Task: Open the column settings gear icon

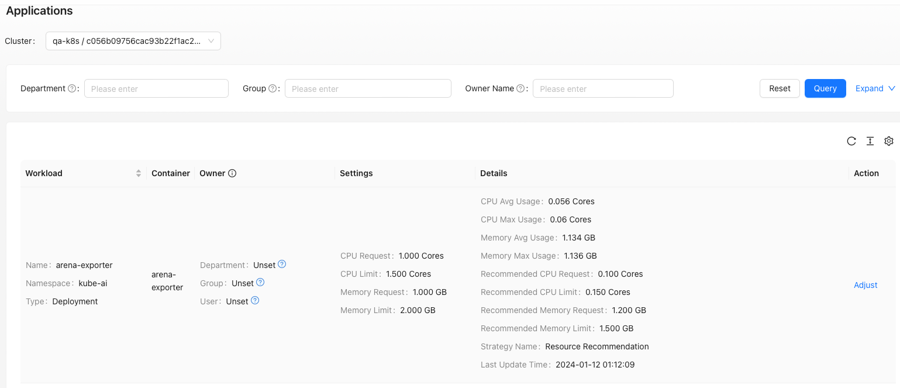Action: pyautogui.click(x=889, y=141)
